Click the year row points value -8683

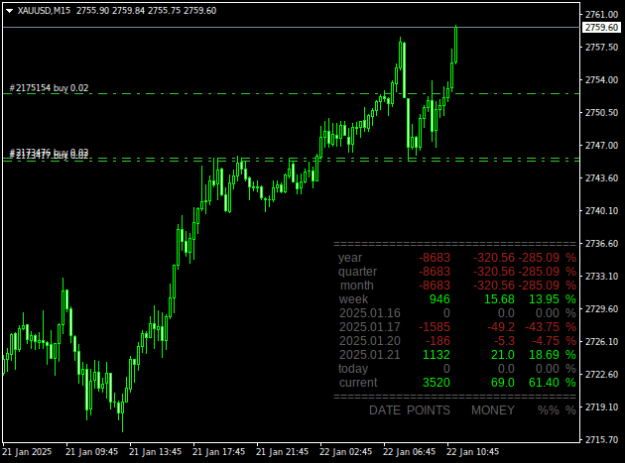point(434,258)
